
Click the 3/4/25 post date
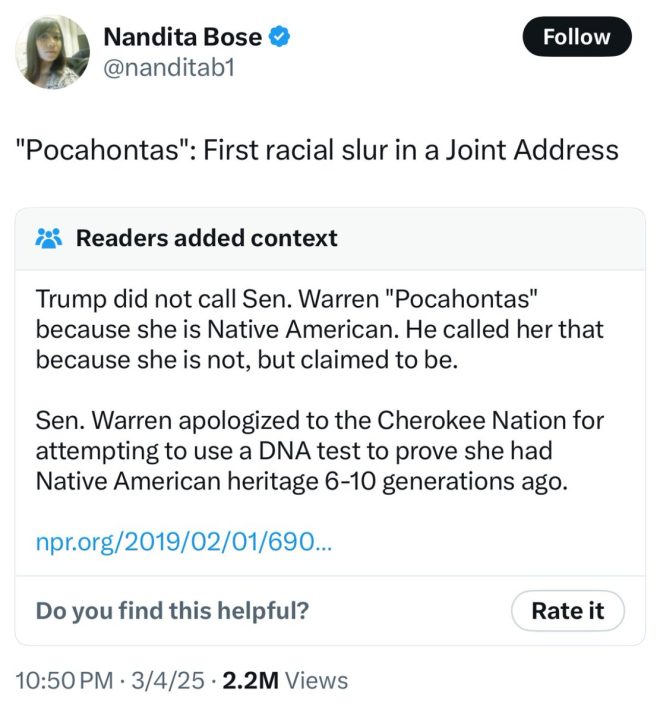pos(168,681)
